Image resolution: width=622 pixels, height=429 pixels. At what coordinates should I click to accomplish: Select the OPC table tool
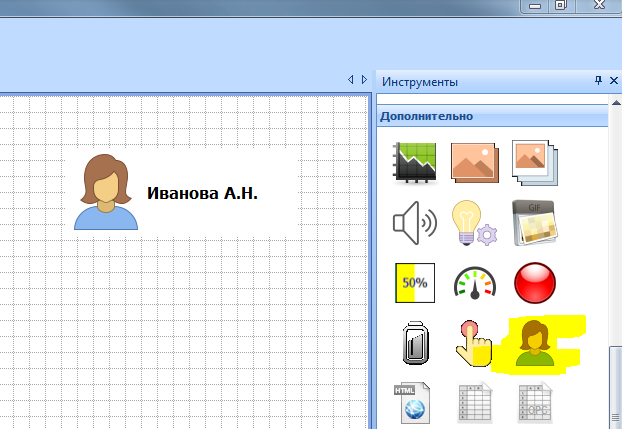[534, 404]
